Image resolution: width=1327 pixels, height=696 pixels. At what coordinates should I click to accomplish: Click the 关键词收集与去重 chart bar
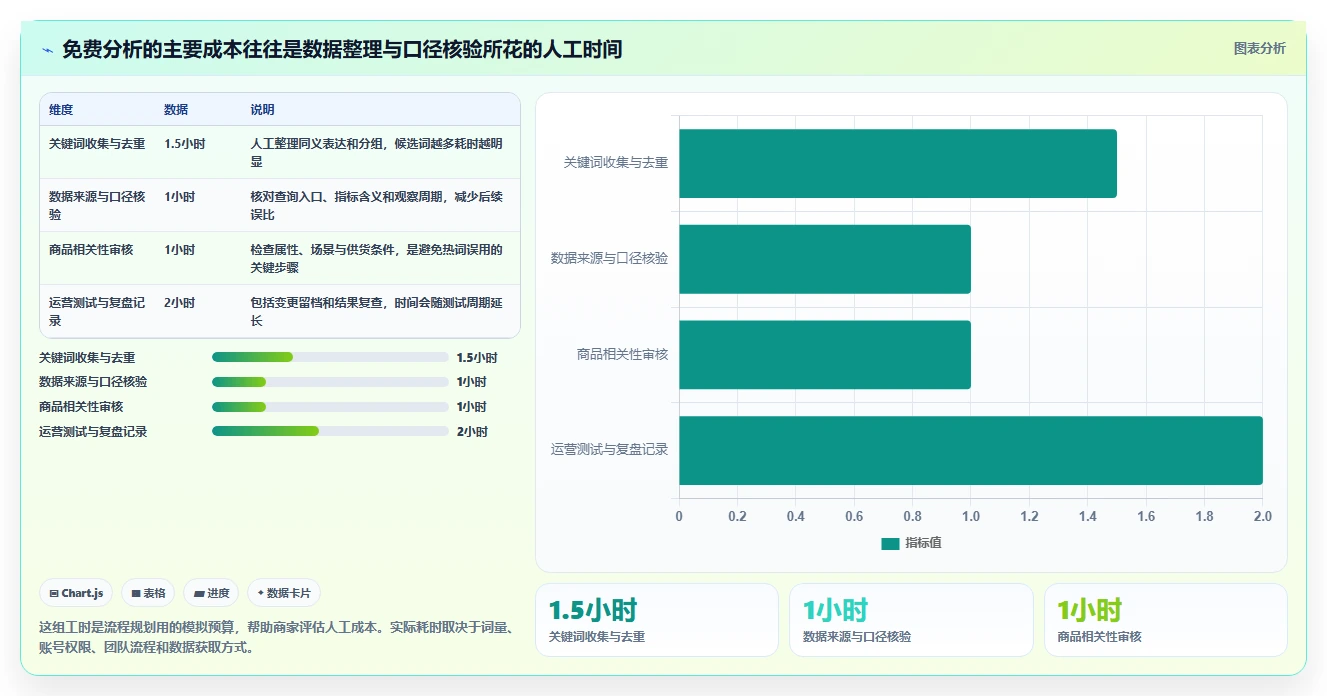click(x=898, y=163)
